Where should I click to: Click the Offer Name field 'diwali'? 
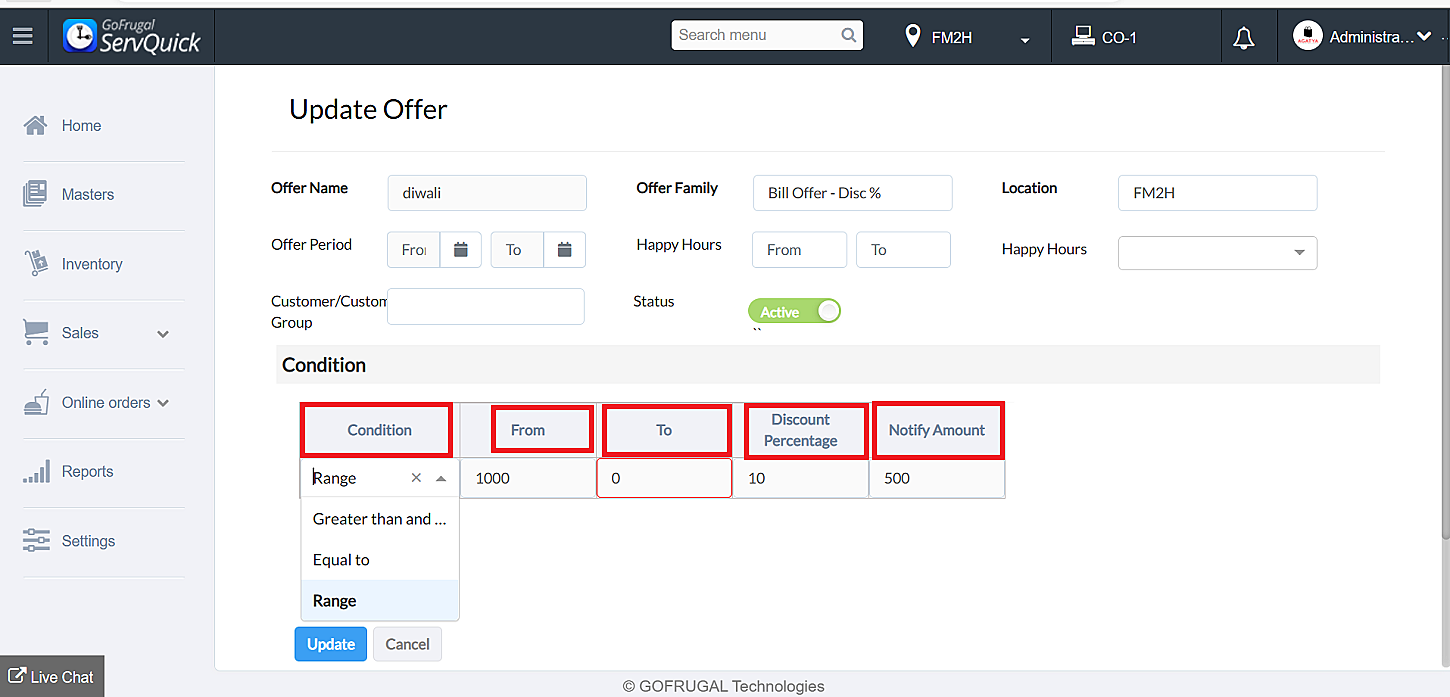487,193
